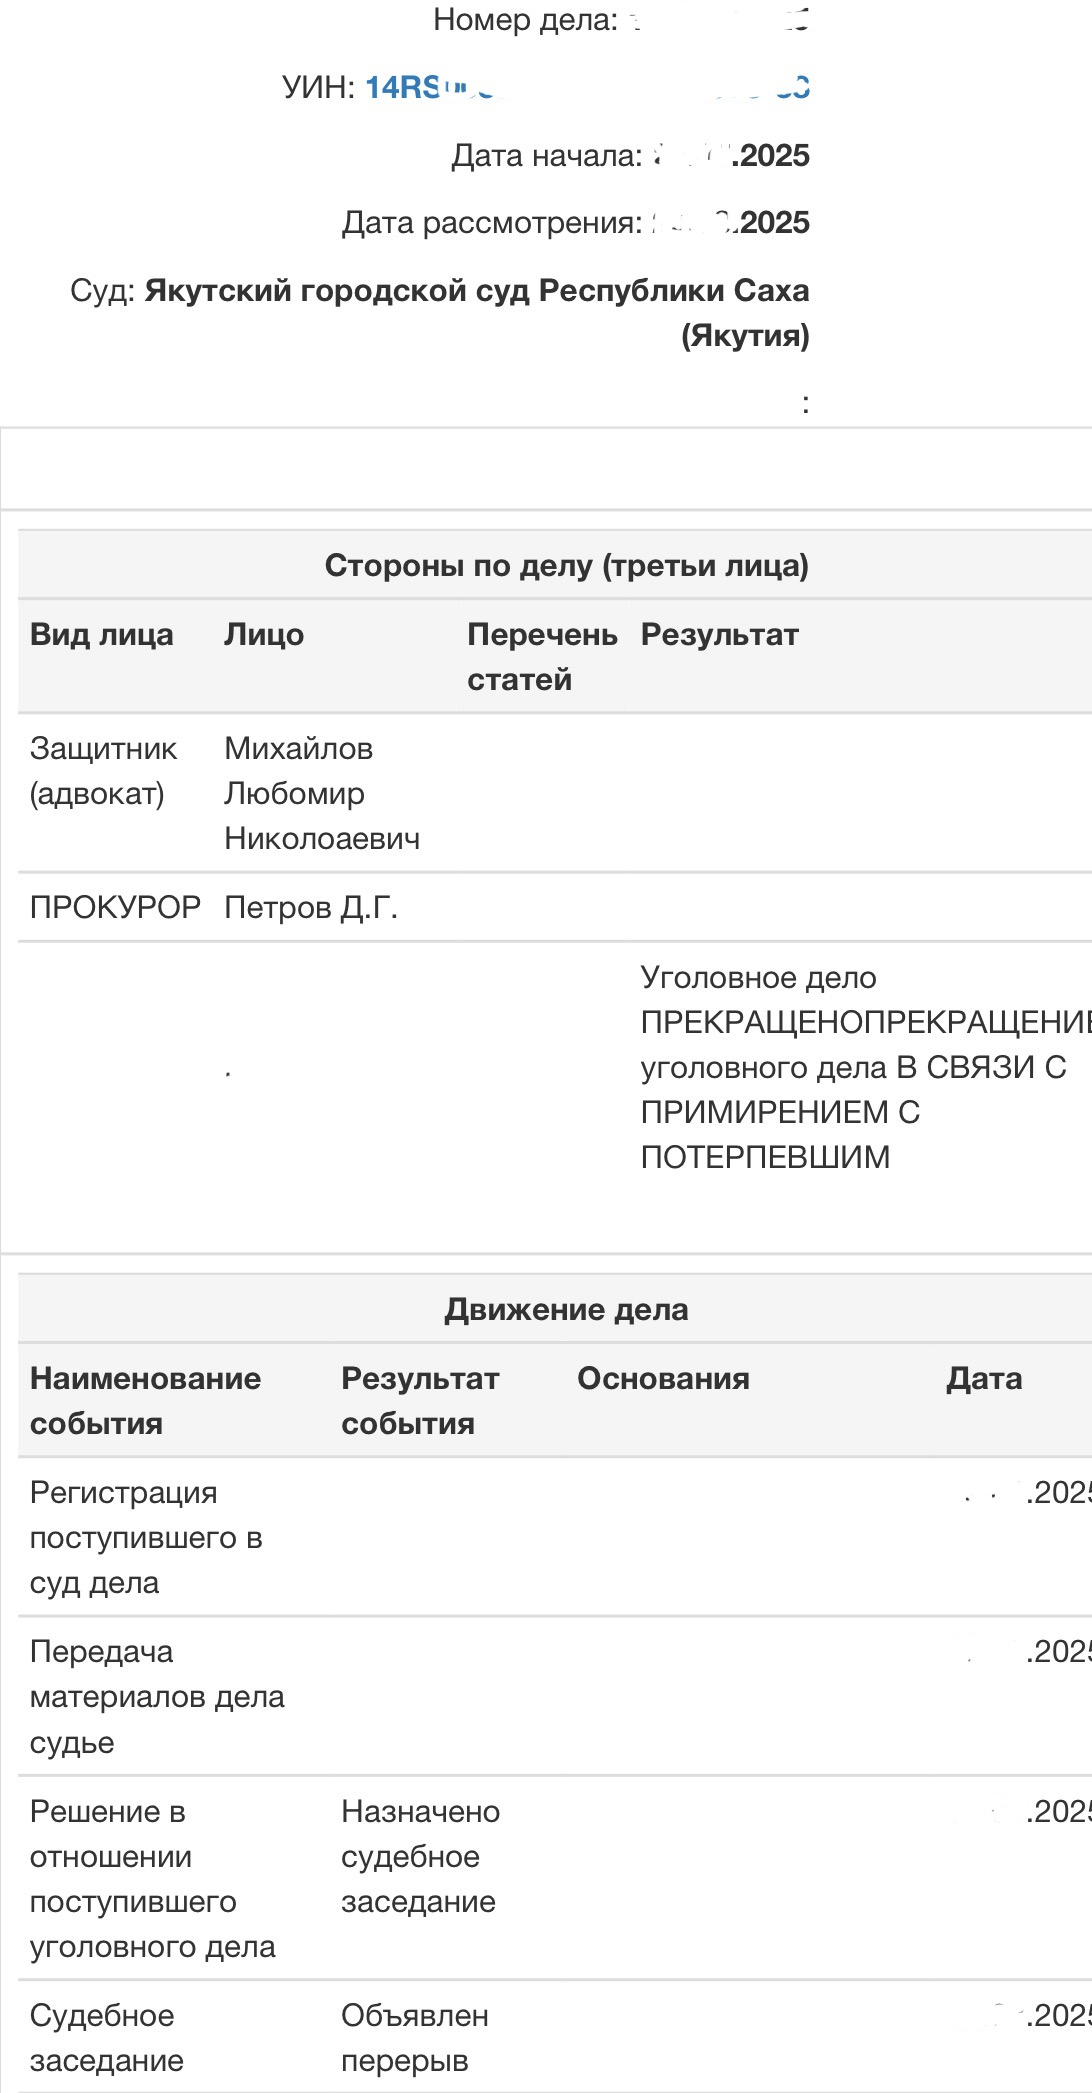Click the Дата column header
1092x2093 pixels.
pos(984,1379)
